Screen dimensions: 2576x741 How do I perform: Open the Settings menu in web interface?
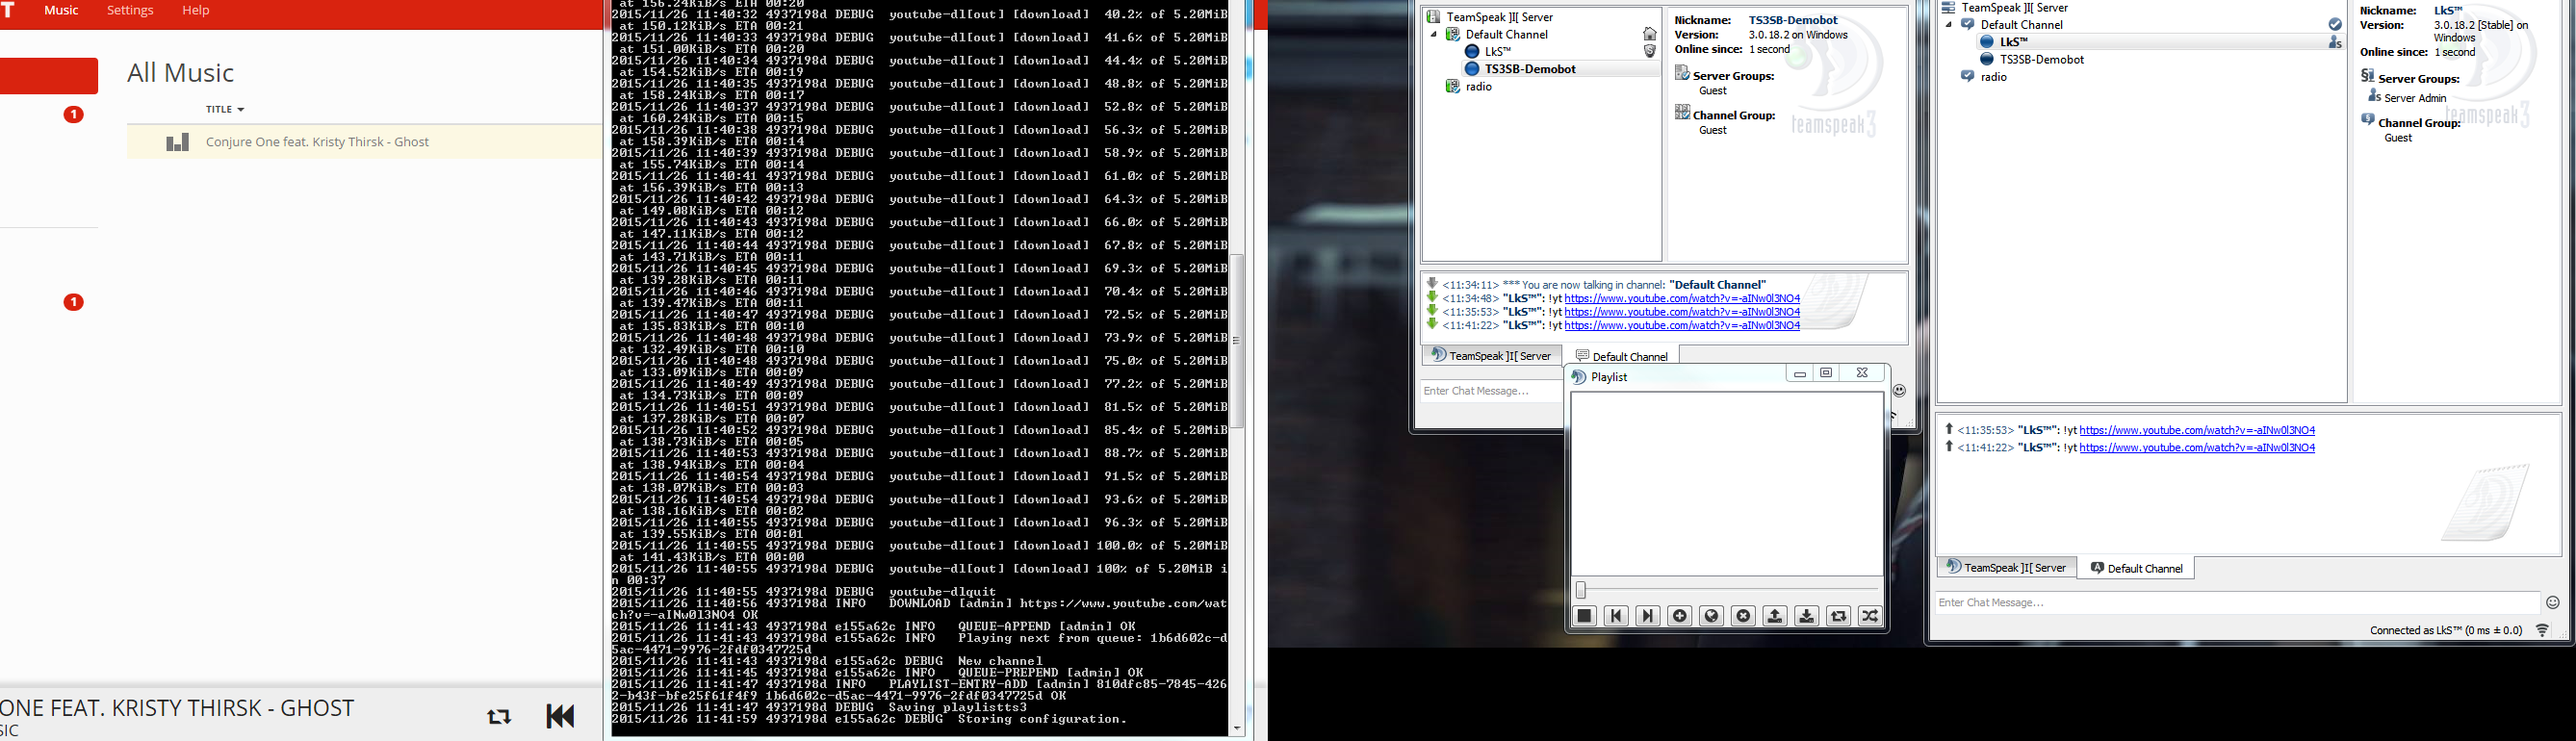click(130, 10)
